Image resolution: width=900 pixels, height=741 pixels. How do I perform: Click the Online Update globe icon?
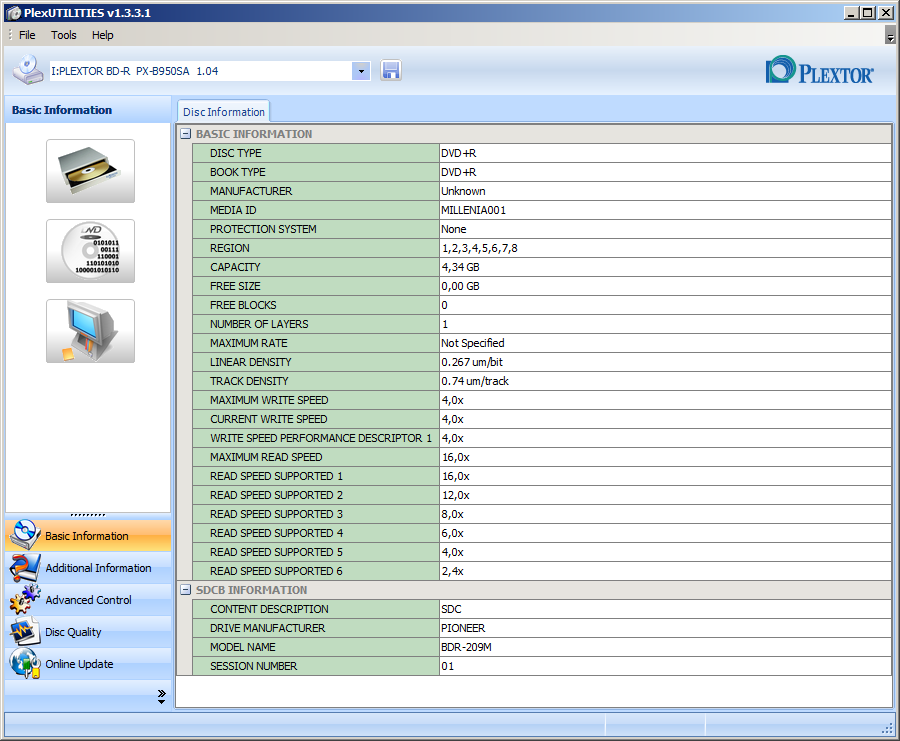[x=25, y=664]
